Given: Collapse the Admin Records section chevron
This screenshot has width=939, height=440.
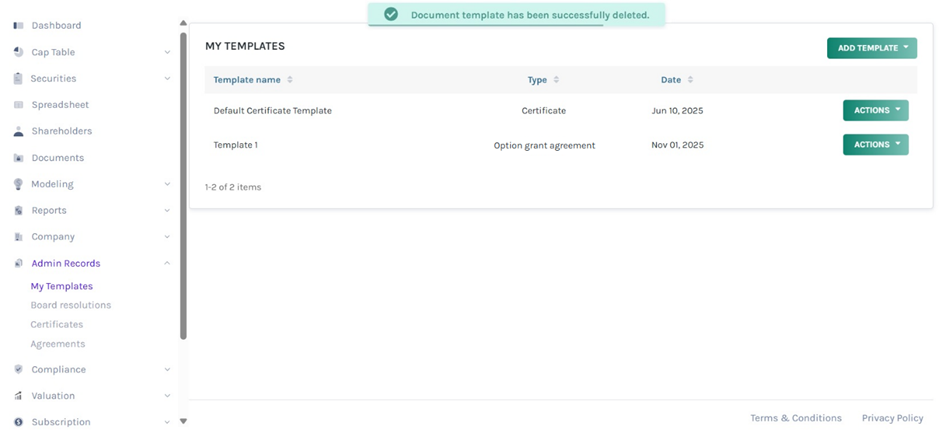Looking at the screenshot, I should click(x=167, y=264).
